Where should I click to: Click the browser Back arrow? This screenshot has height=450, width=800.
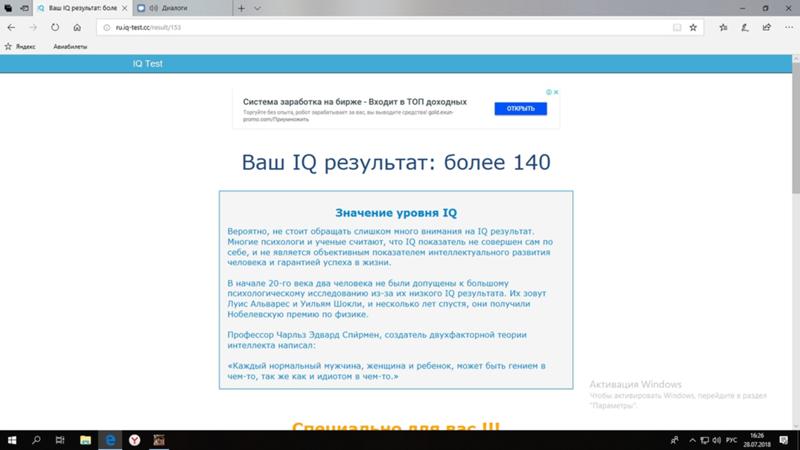coord(10,27)
